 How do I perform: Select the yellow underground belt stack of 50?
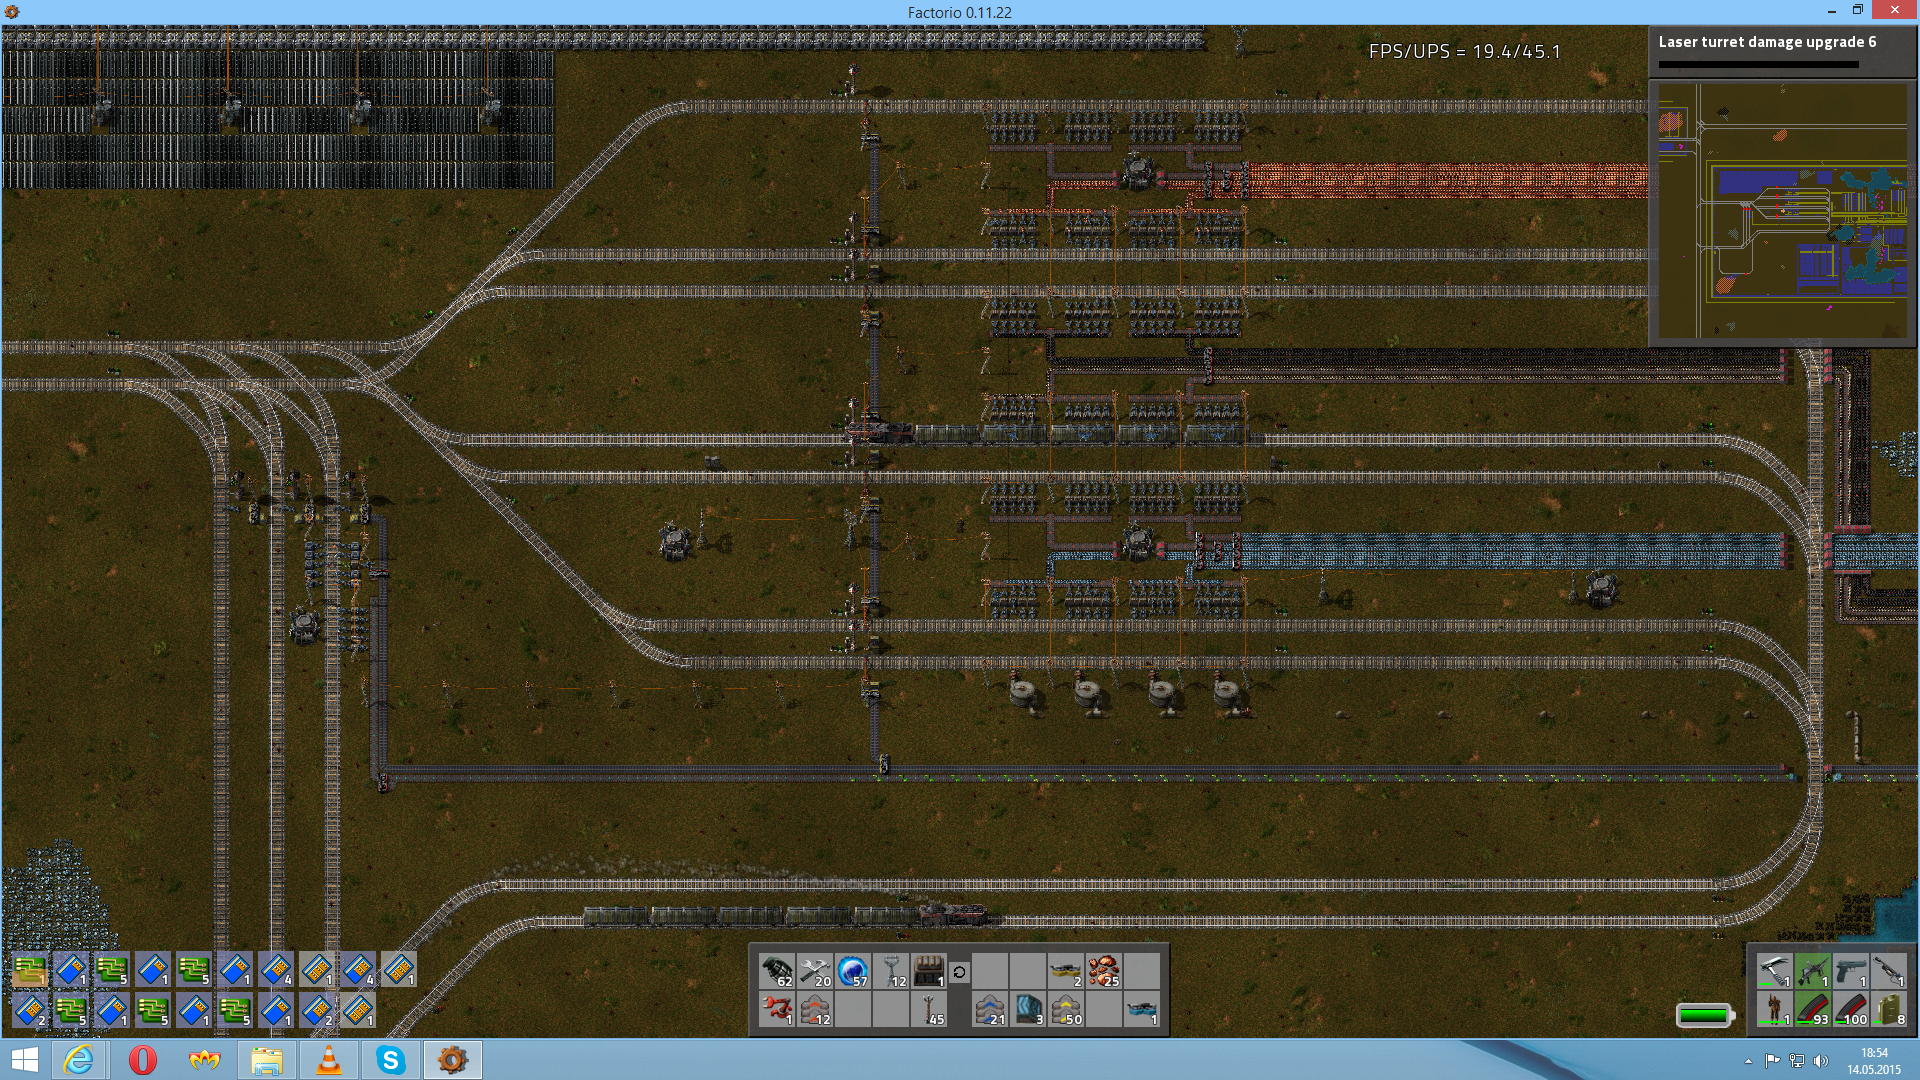point(1066,1009)
